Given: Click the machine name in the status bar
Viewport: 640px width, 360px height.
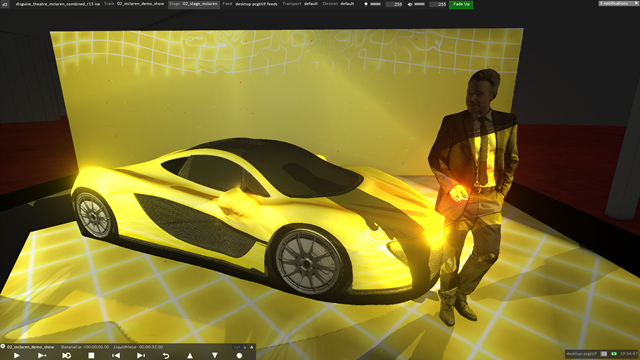Looking at the screenshot, I should coord(581,353).
